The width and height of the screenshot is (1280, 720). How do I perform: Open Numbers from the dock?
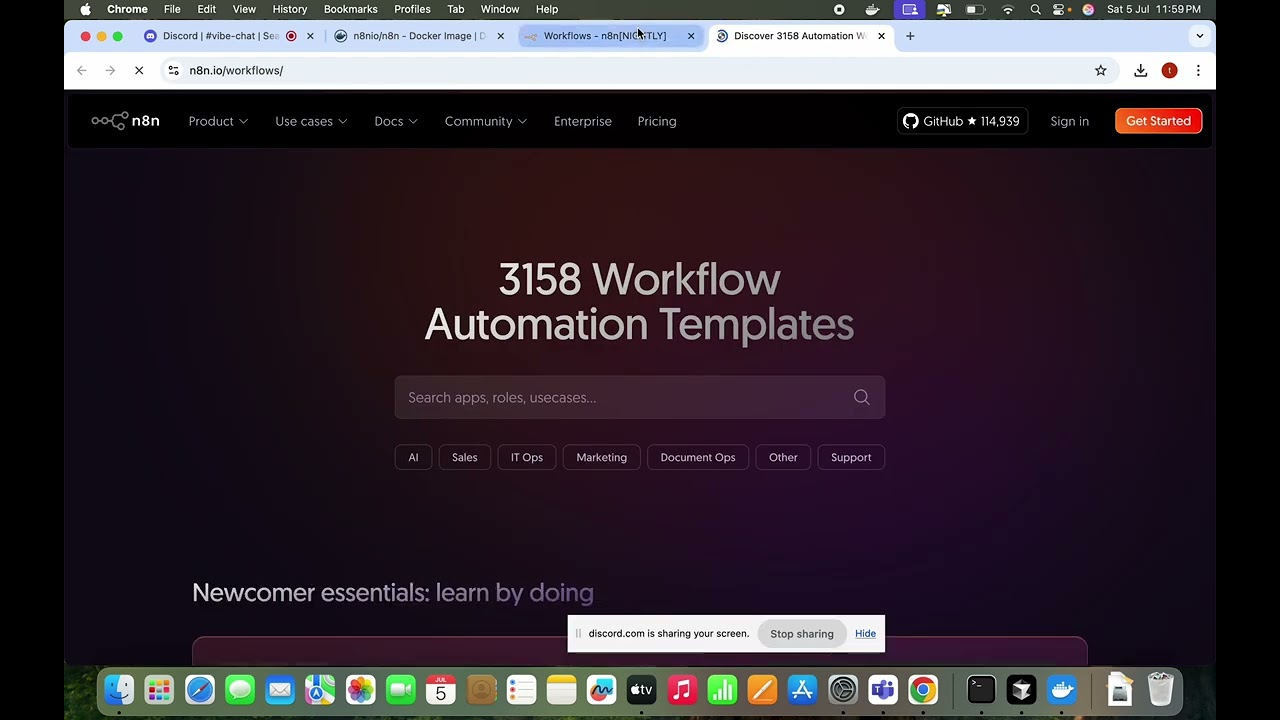click(x=722, y=690)
